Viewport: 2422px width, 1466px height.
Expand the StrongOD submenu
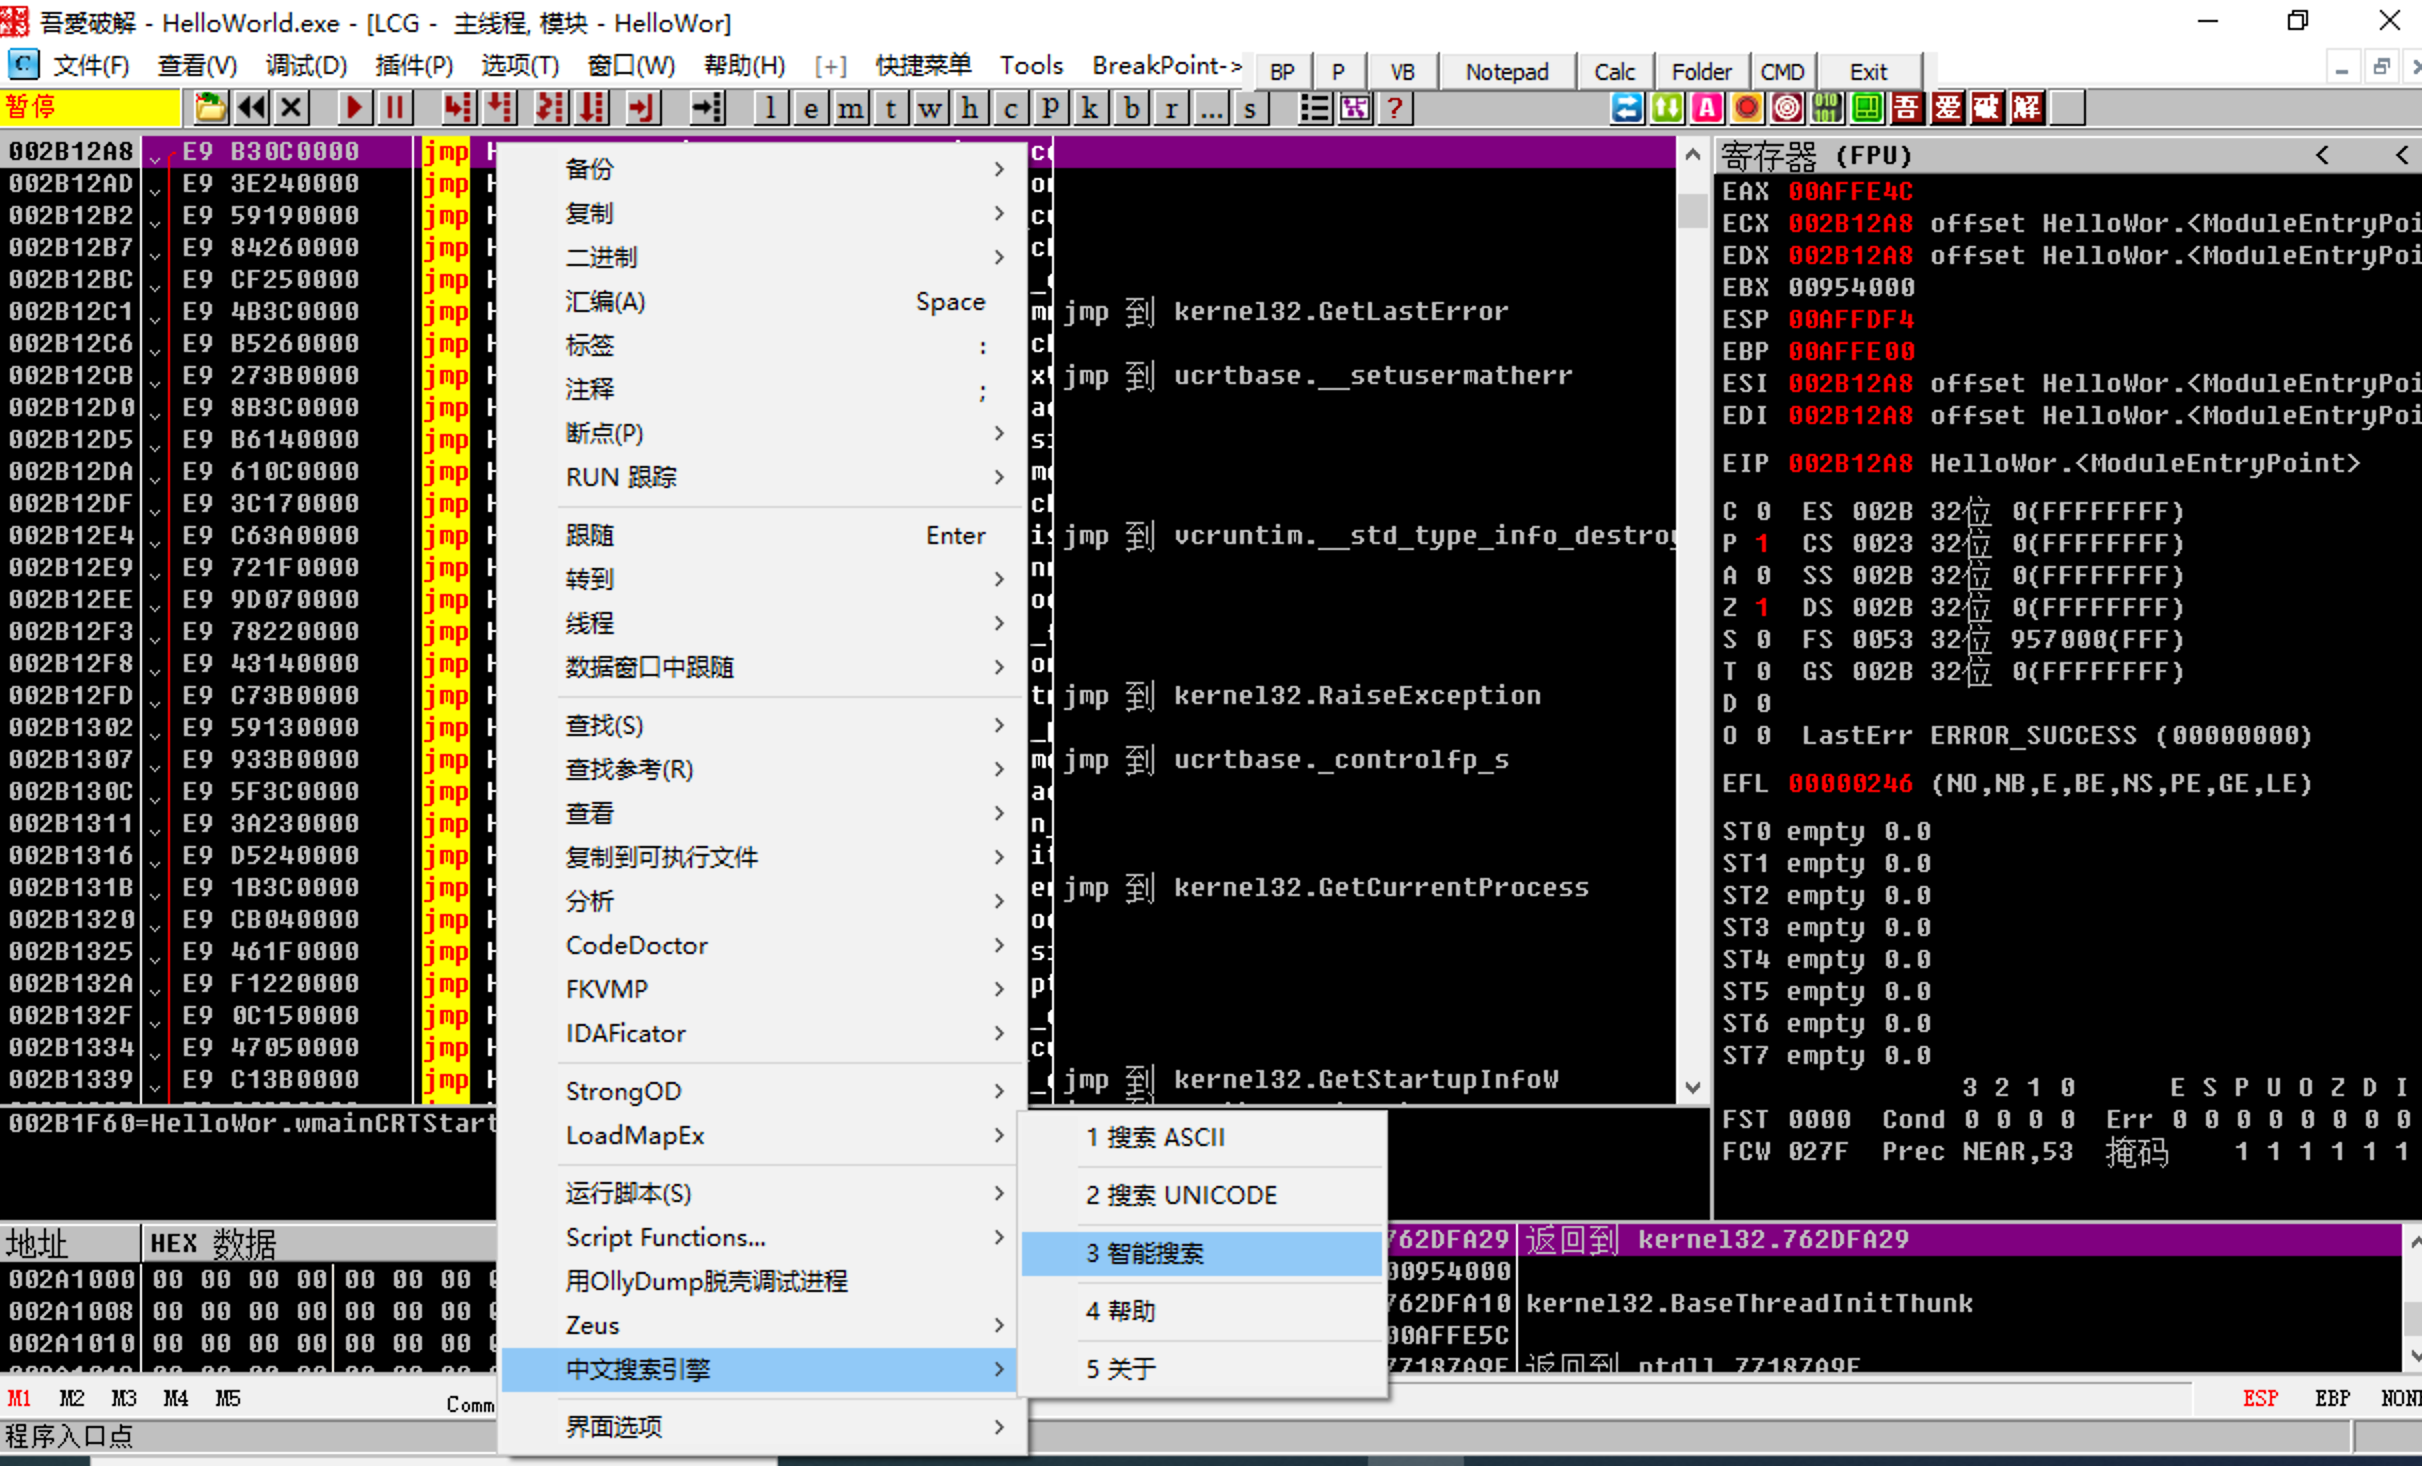762,1091
